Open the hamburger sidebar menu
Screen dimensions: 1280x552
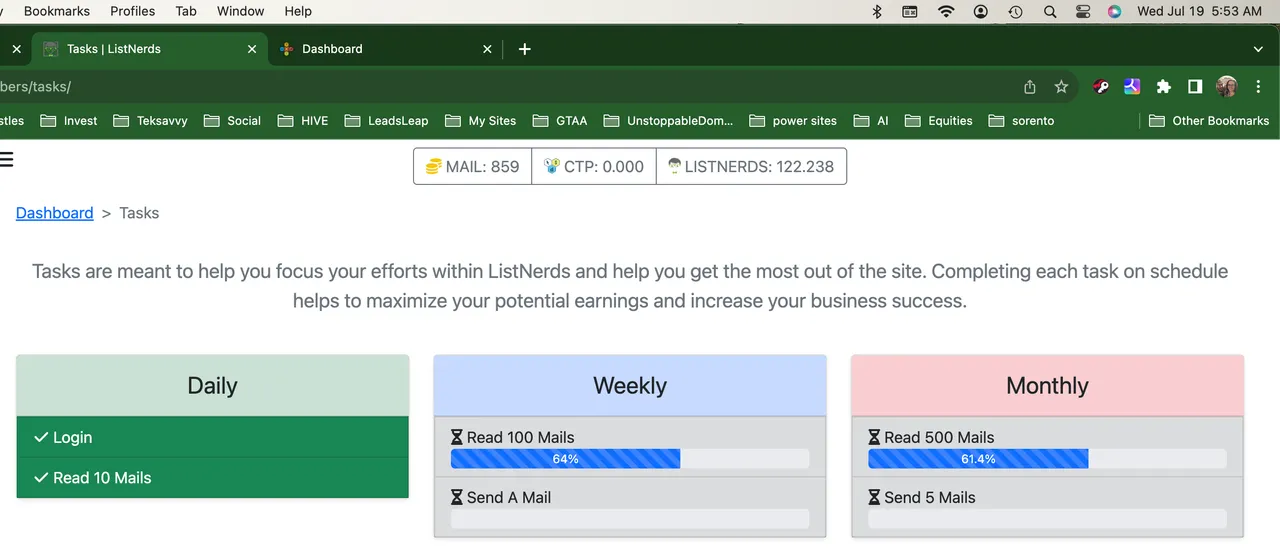tap(5, 158)
